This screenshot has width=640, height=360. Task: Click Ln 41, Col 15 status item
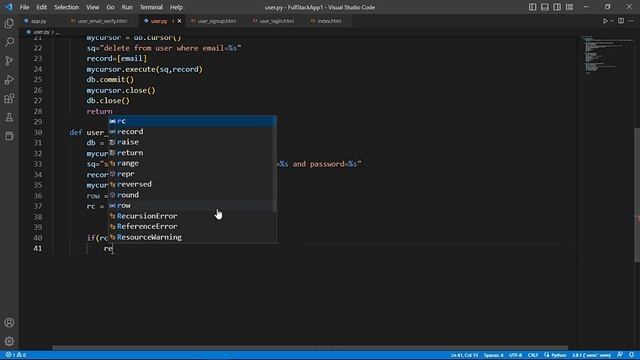point(464,355)
